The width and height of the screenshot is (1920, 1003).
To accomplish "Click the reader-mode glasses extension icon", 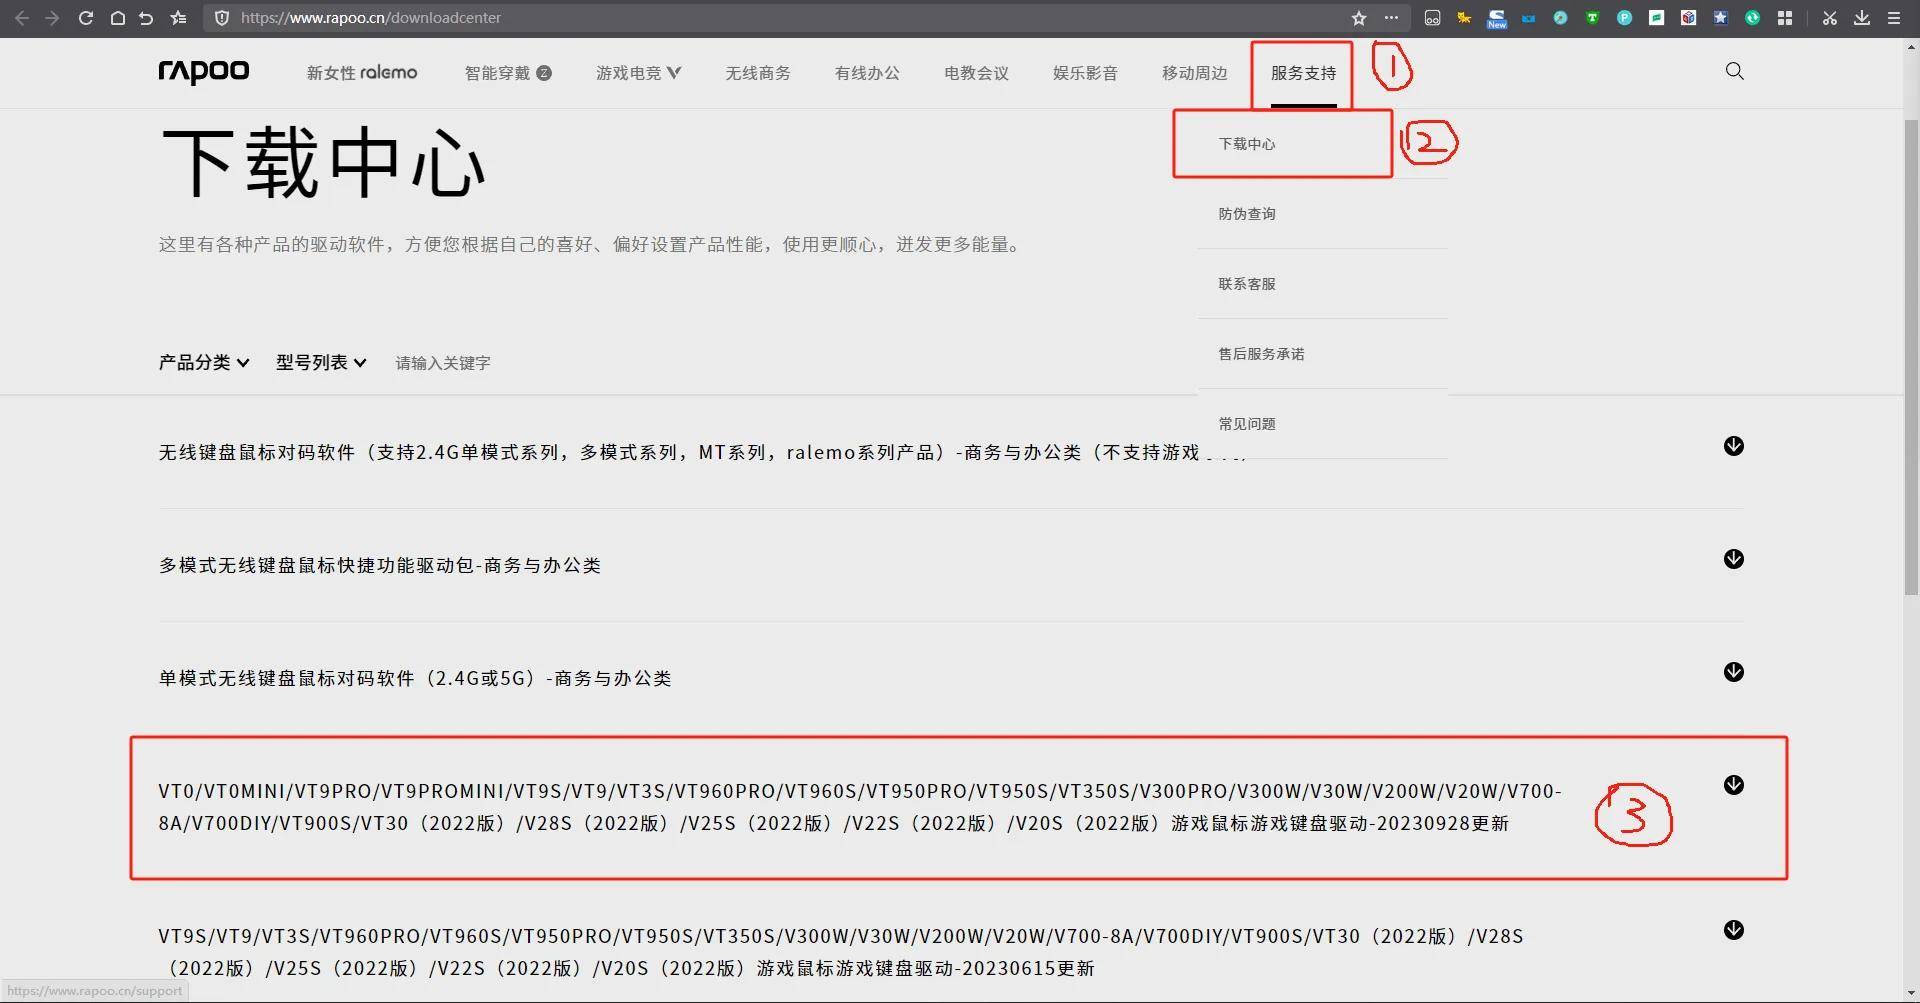I will pyautogui.click(x=1432, y=18).
